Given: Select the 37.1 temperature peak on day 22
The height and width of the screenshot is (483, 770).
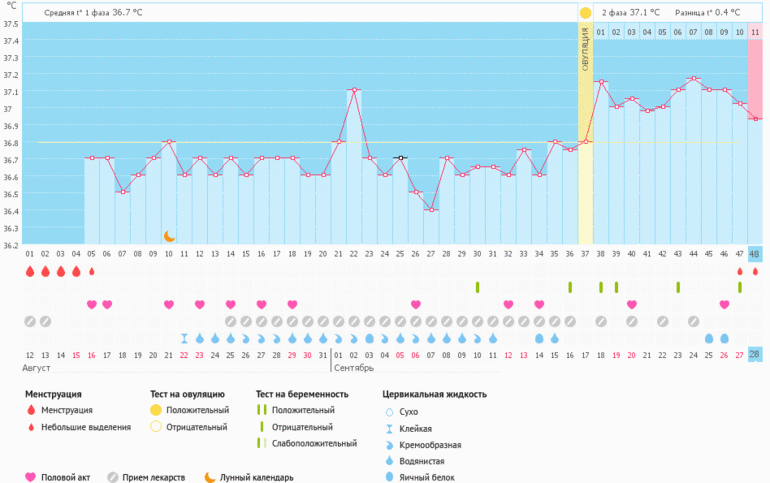Looking at the screenshot, I should coord(354,89).
